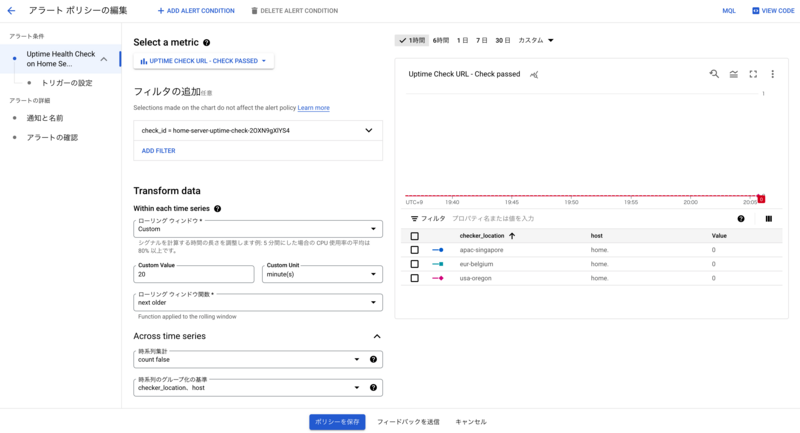Select the 6時間 time range tab

coord(441,40)
